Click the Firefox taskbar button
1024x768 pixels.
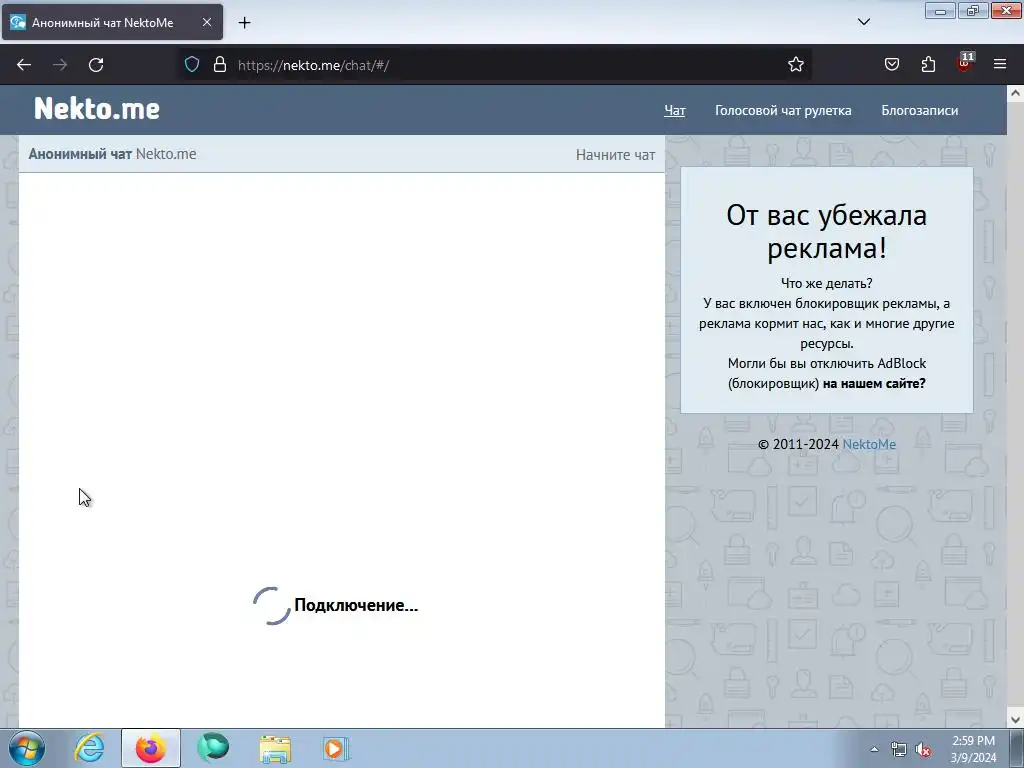(x=151, y=748)
